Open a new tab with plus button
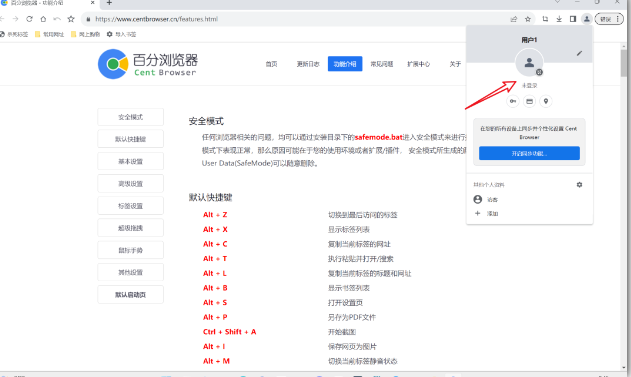Image resolution: width=631 pixels, height=377 pixels. pyautogui.click(x=109, y=3)
